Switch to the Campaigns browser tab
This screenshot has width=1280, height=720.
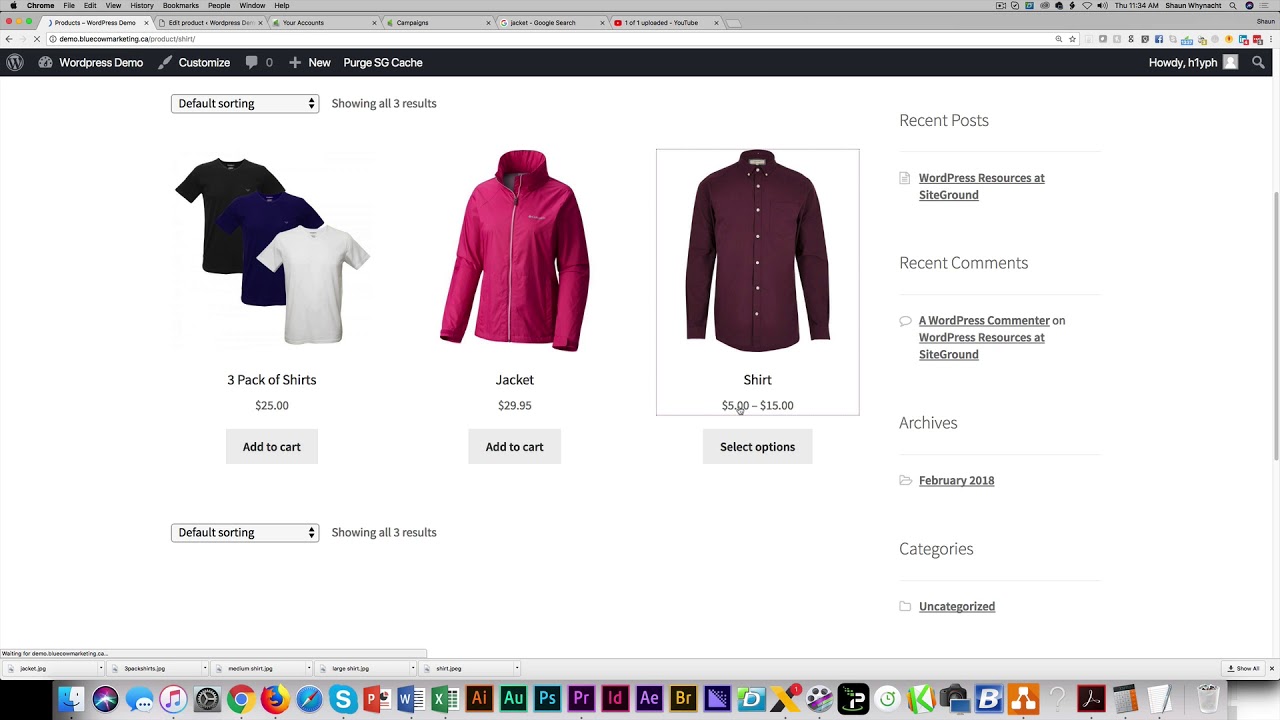(x=439, y=22)
